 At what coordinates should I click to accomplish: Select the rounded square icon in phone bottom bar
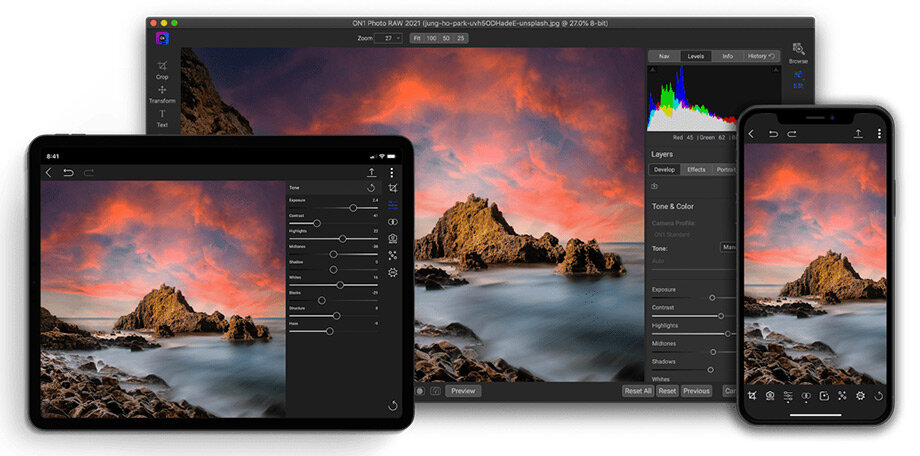click(824, 396)
